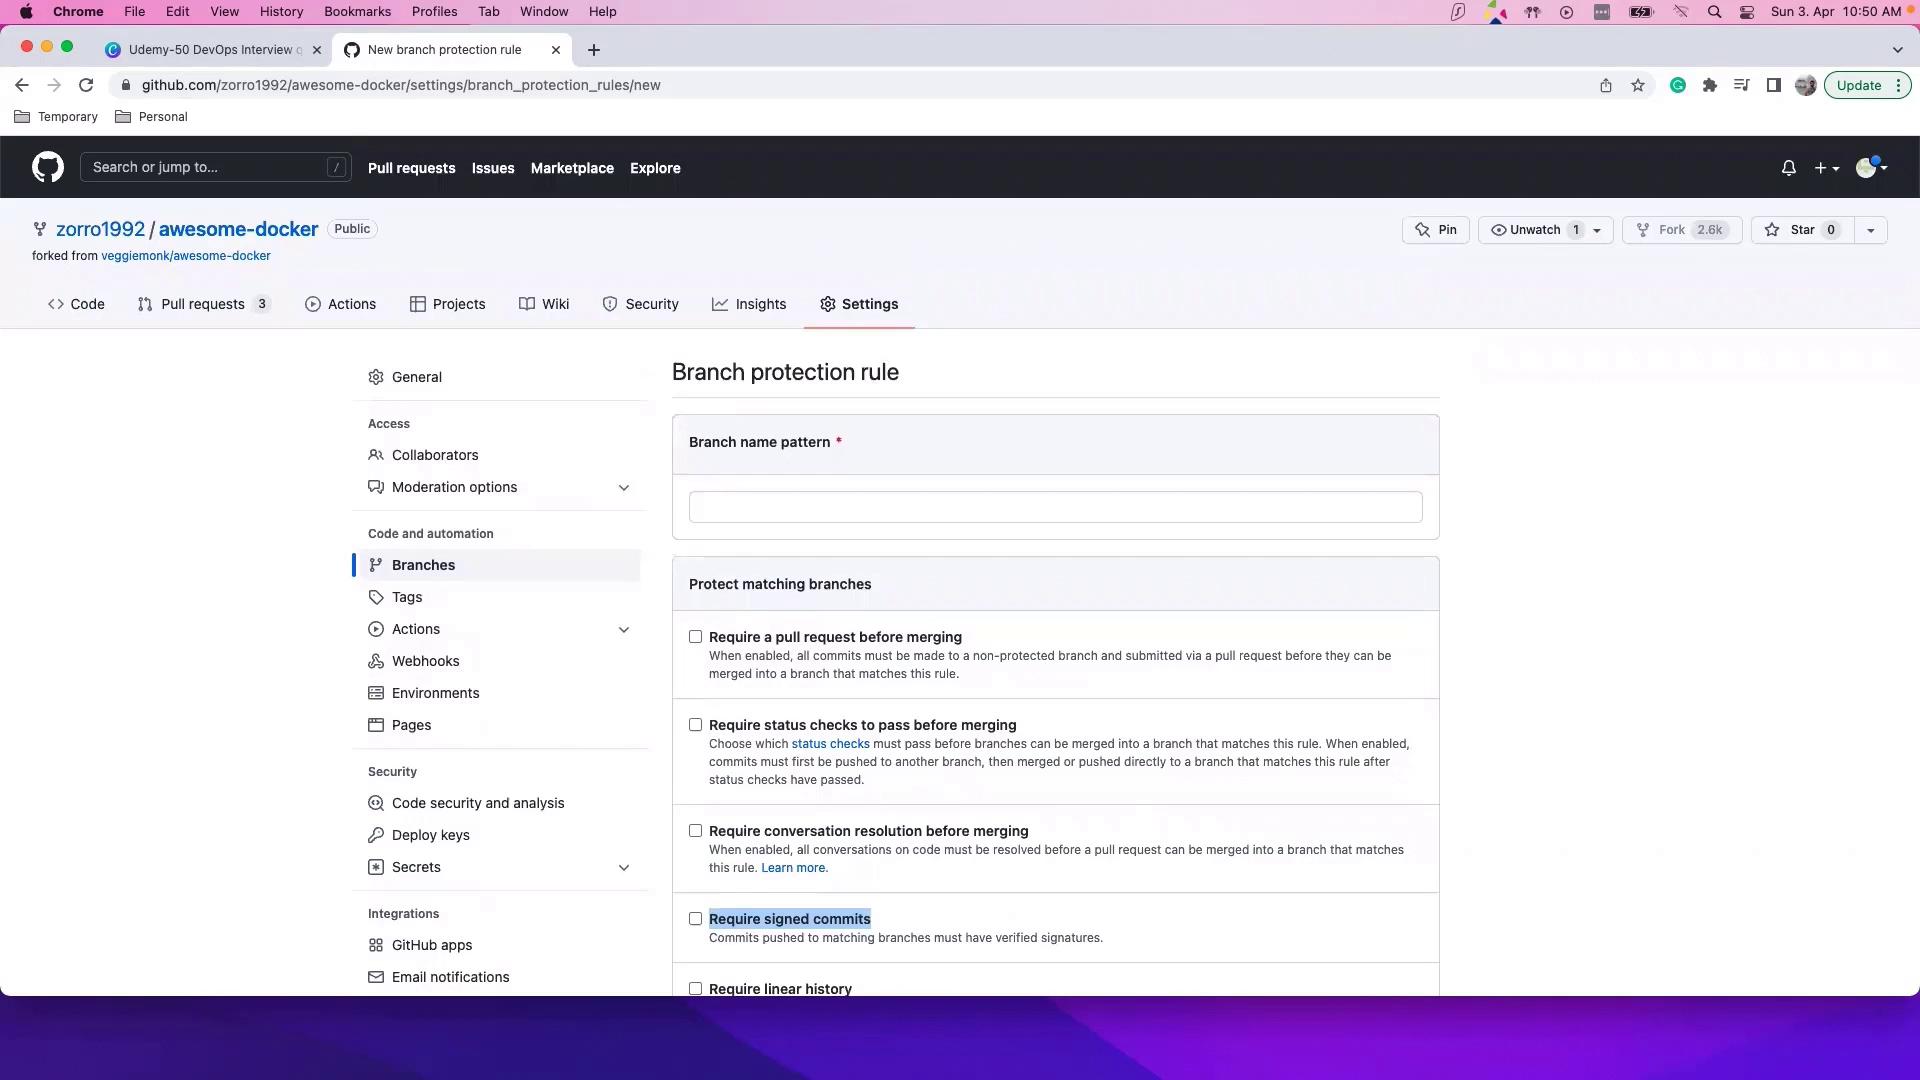
Task: Switch to the Insights tab
Action: click(749, 304)
